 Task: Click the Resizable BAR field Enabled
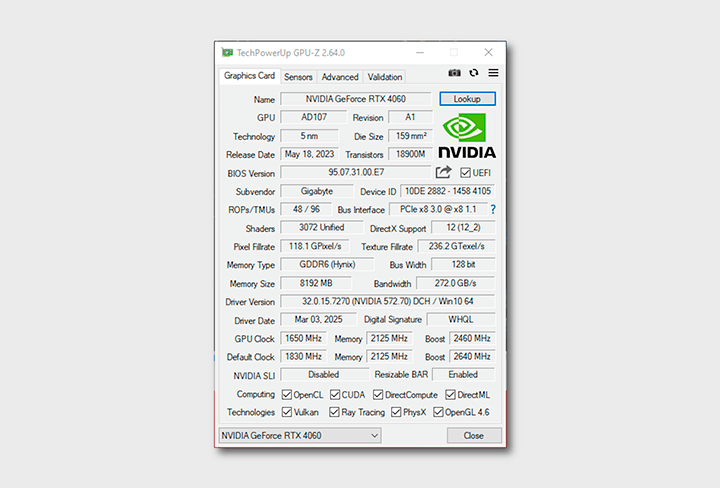point(463,375)
